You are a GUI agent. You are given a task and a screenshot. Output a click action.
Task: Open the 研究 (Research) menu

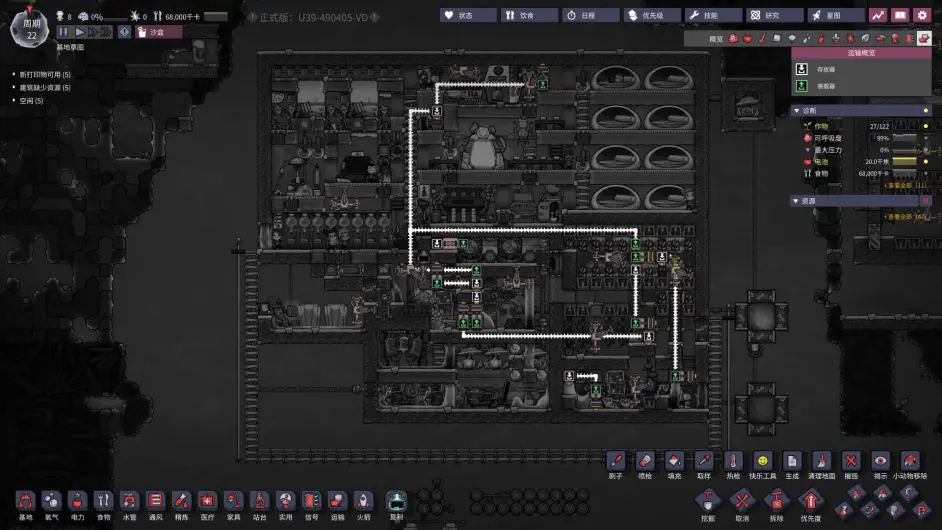coord(774,16)
